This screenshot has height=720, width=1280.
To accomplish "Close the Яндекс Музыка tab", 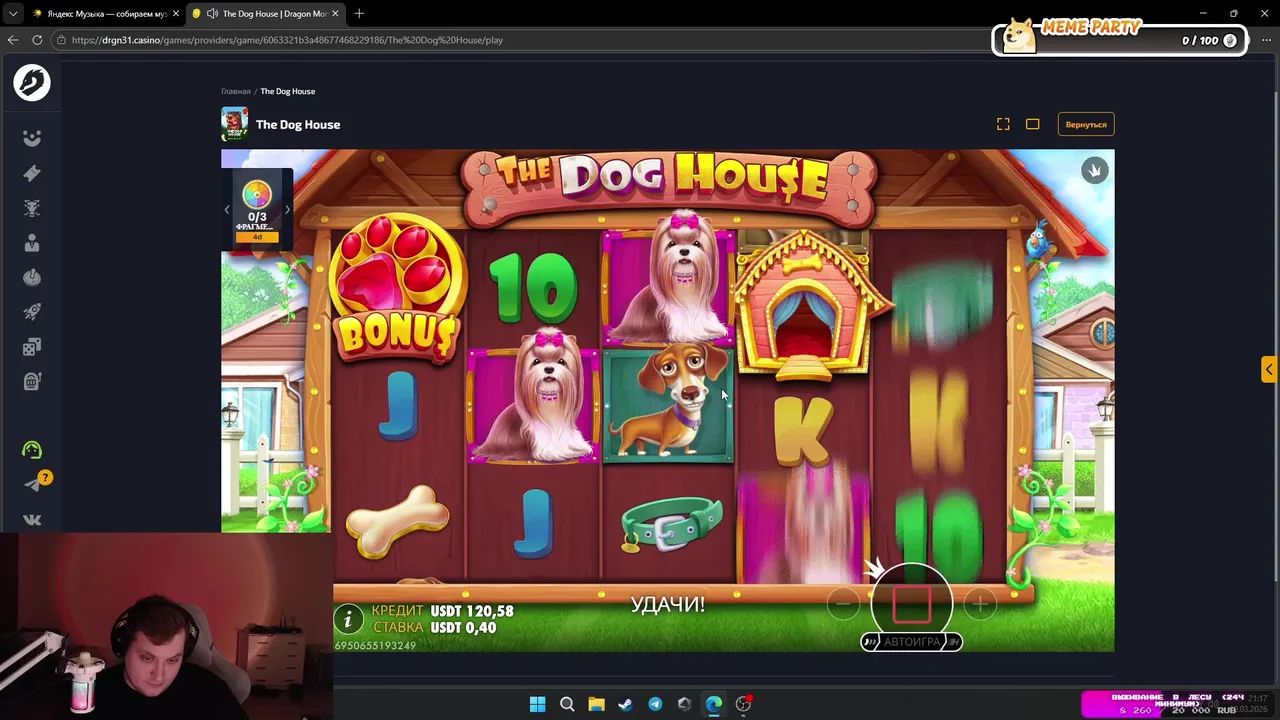I will pos(176,14).
